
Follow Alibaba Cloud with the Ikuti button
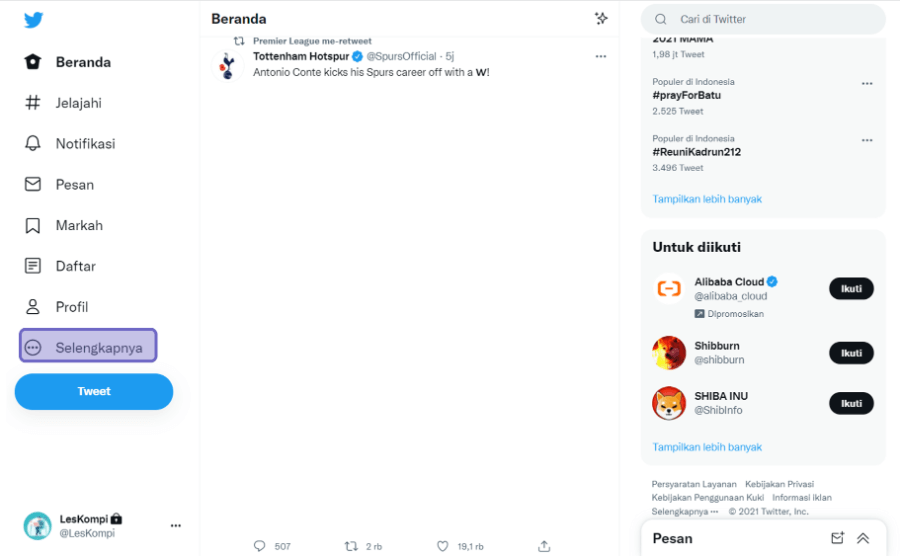pos(851,289)
